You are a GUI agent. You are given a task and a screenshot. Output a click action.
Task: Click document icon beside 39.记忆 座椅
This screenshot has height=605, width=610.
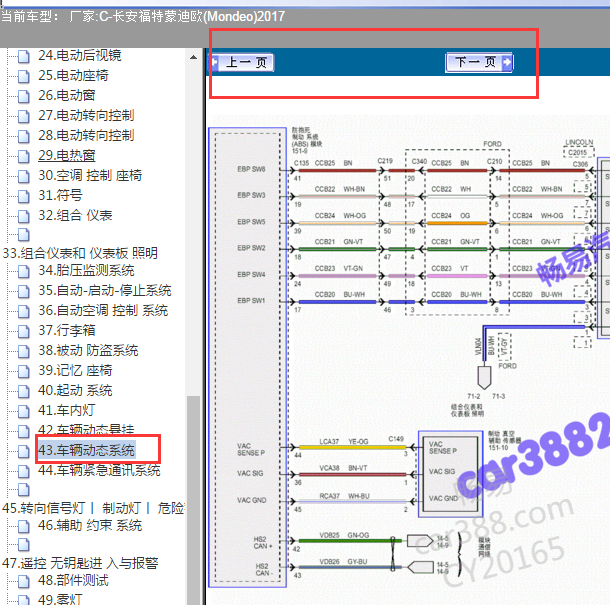pyautogui.click(x=24, y=371)
